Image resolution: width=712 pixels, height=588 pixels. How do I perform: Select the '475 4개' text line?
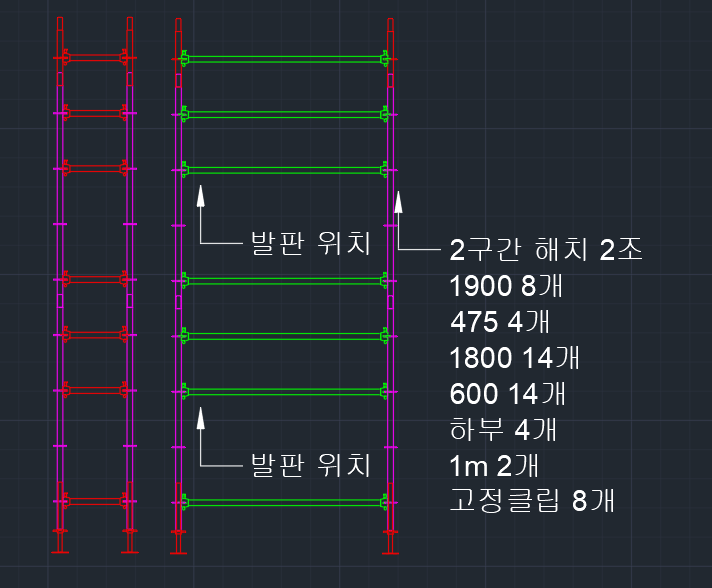click(x=499, y=321)
